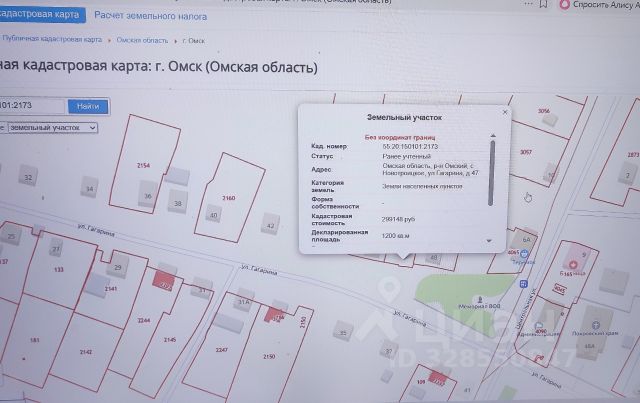Click building 29 on the map
This screenshot has height=403, width=640.
point(118,267)
